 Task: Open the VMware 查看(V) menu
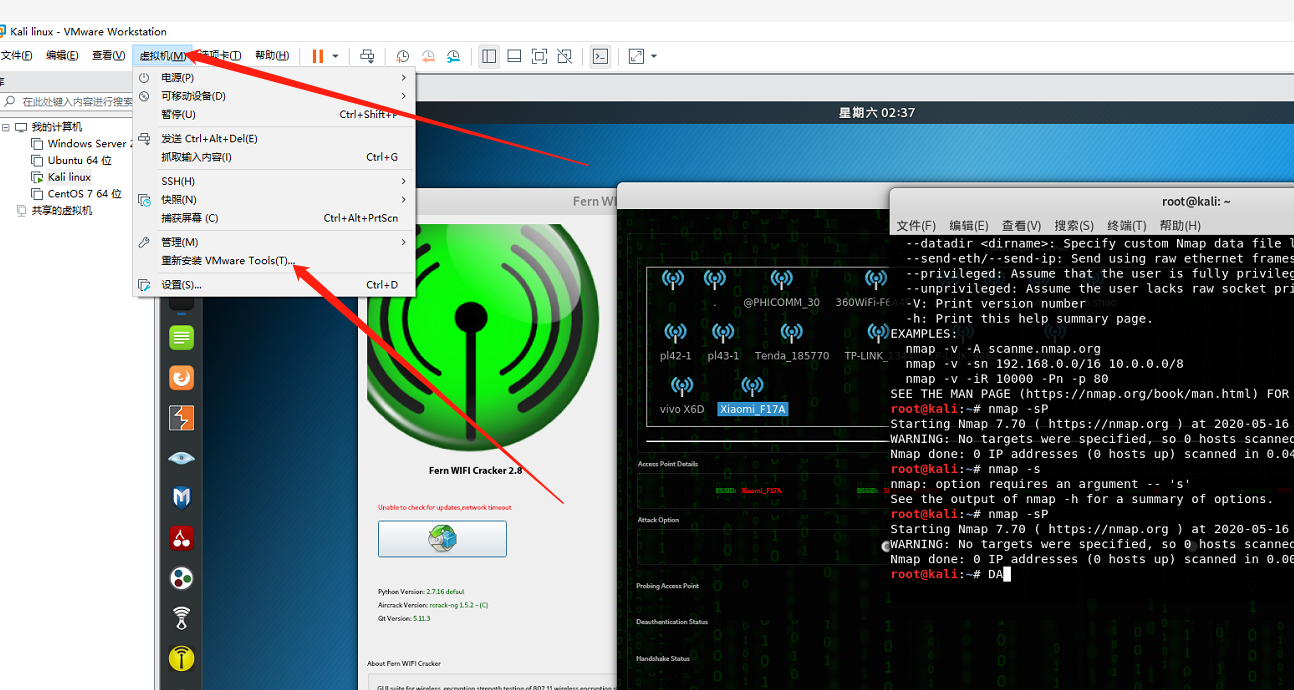tap(108, 55)
